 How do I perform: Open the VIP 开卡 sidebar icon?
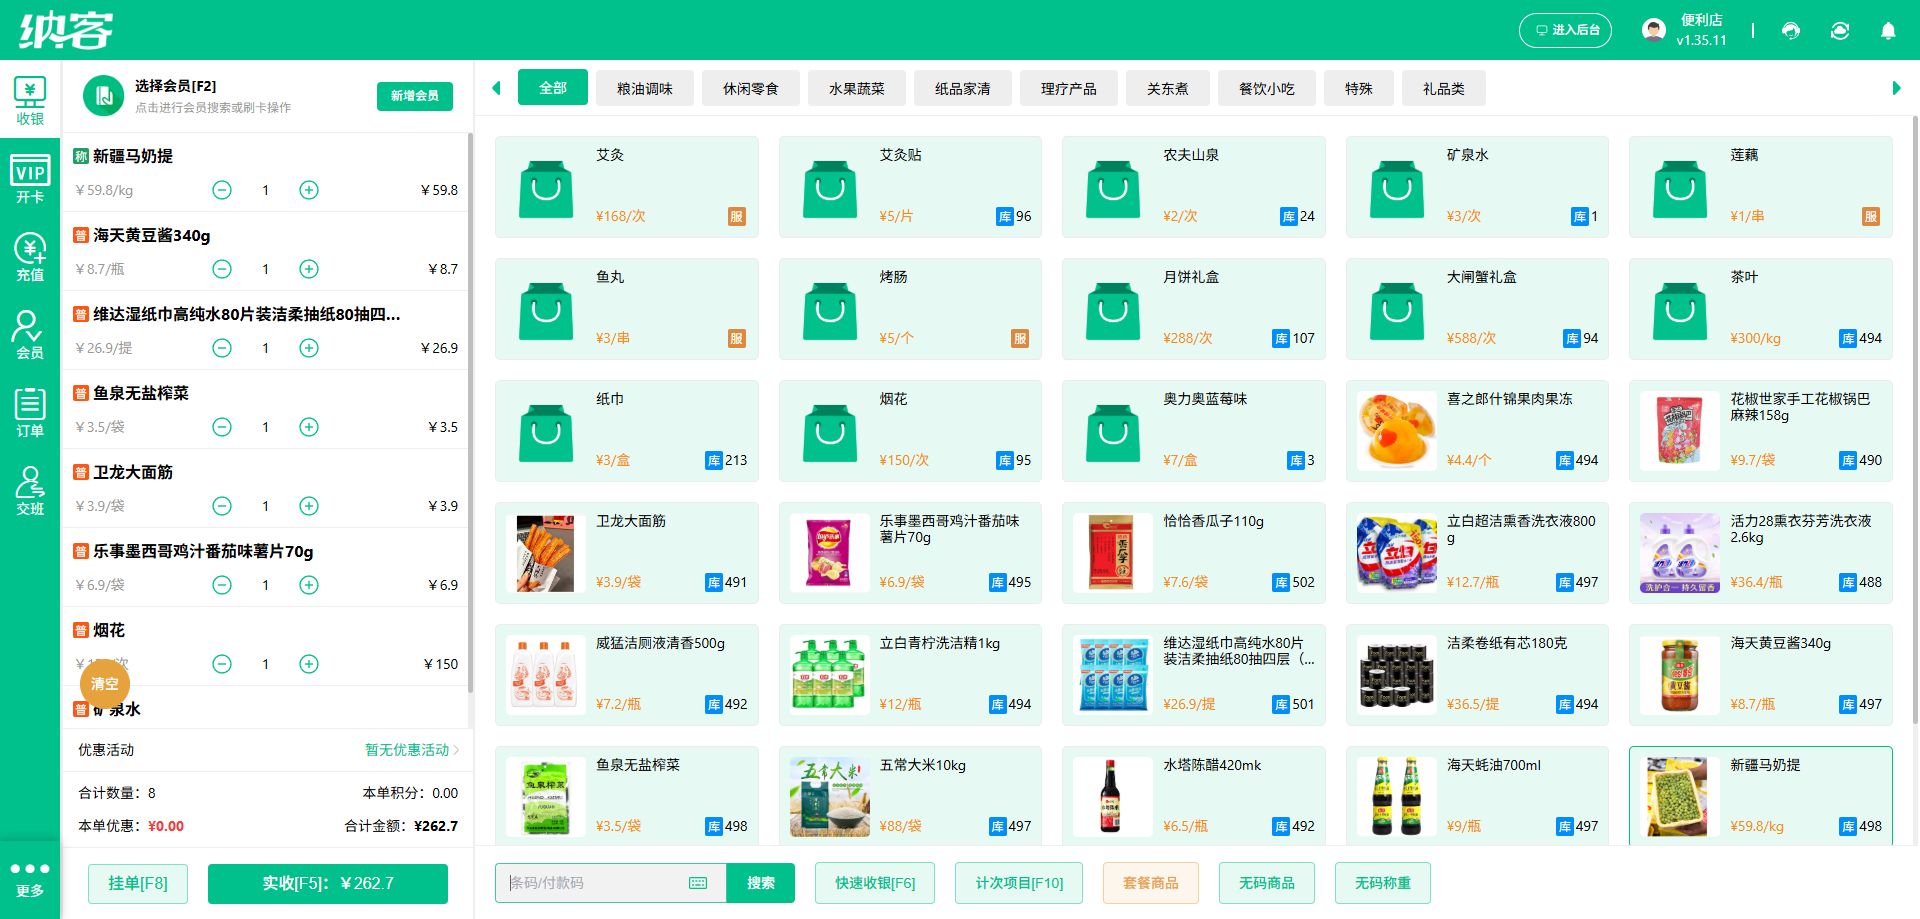(30, 179)
